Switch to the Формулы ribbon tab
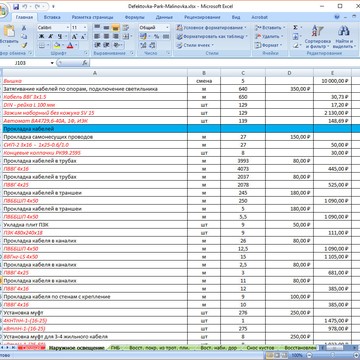Image resolution: width=360 pixels, height=360 pixels. 134,17
